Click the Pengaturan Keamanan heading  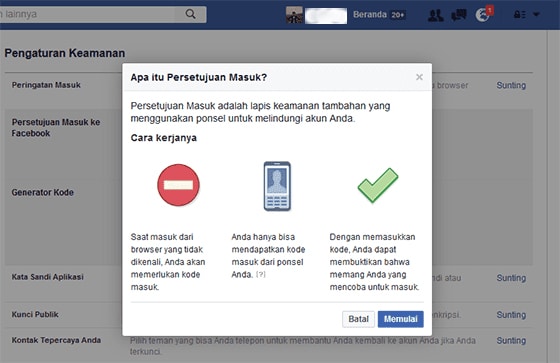click(x=65, y=53)
